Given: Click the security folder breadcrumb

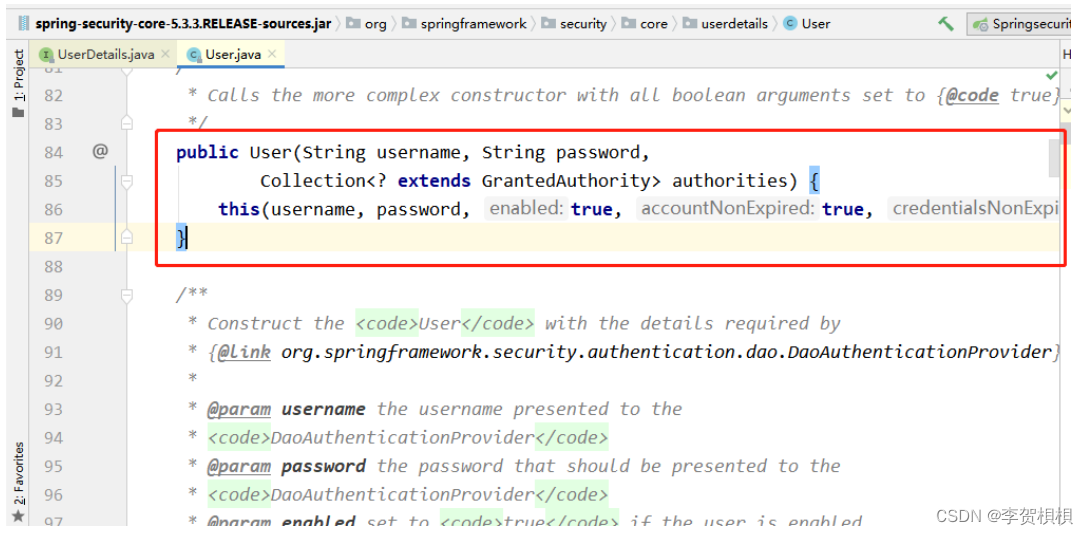Looking at the screenshot, I should pyautogui.click(x=575, y=24).
